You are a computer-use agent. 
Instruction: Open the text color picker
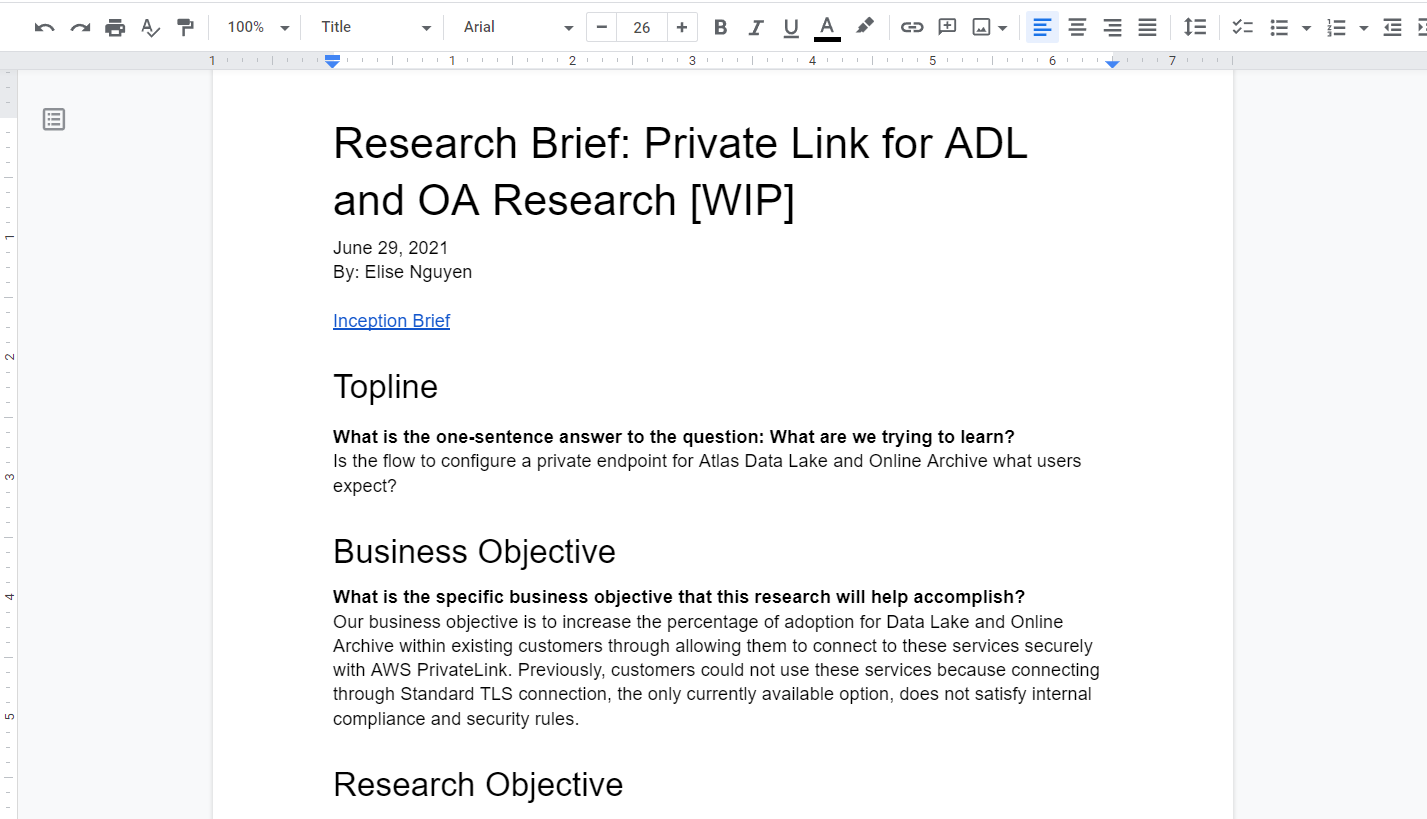point(827,27)
